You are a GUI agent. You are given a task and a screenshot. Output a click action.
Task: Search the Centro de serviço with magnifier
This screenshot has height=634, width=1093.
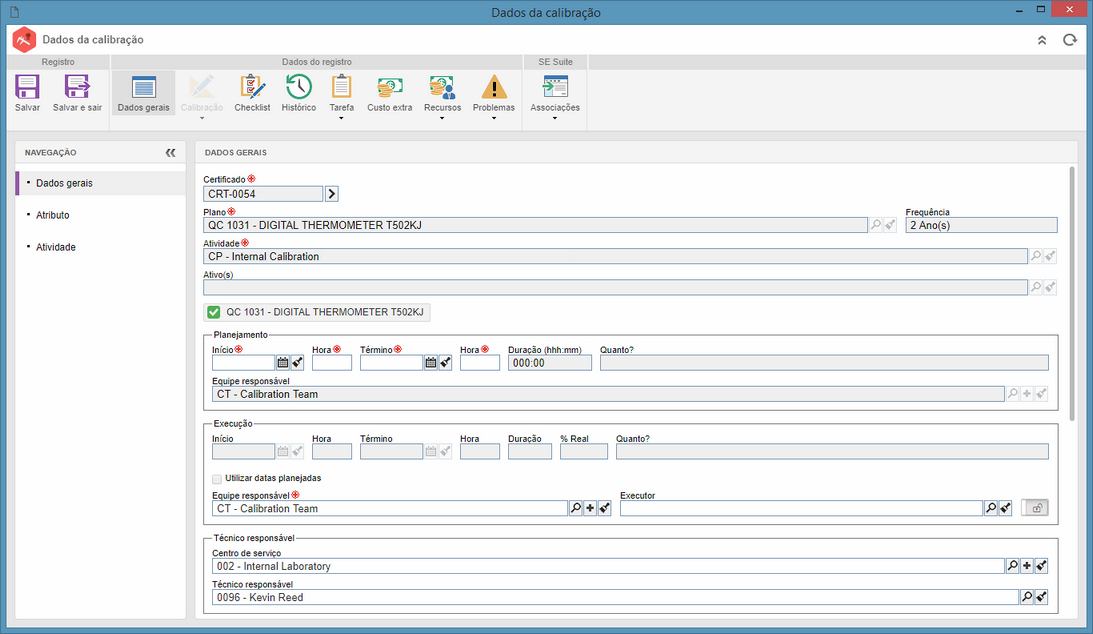1013,566
